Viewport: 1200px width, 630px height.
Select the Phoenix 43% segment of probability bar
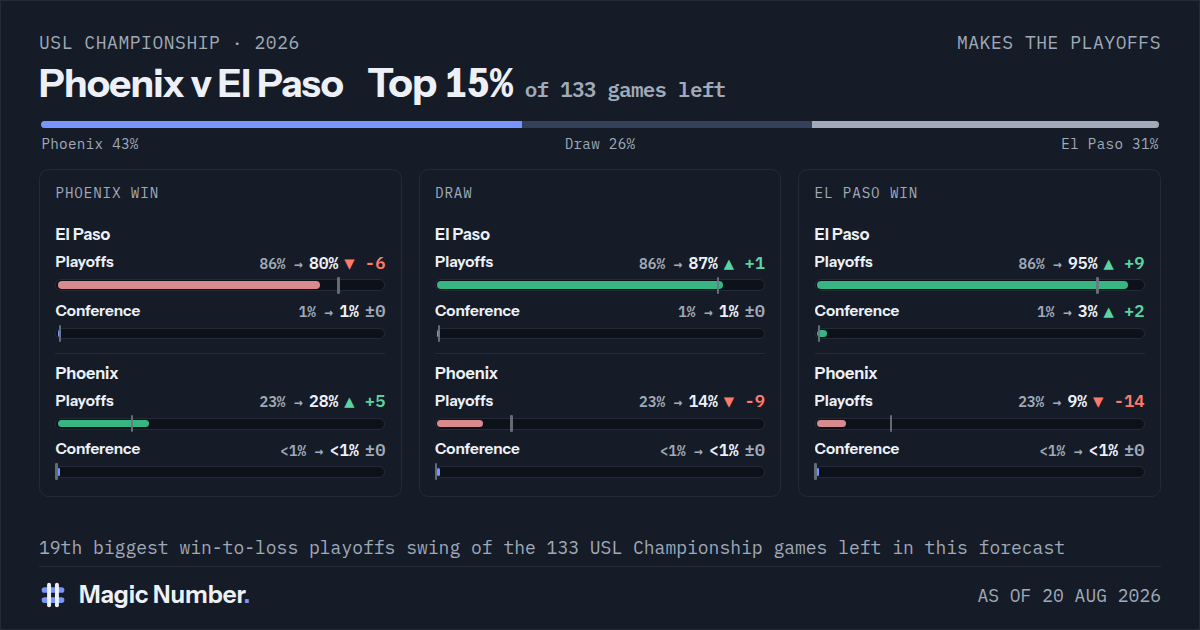[x=281, y=125]
